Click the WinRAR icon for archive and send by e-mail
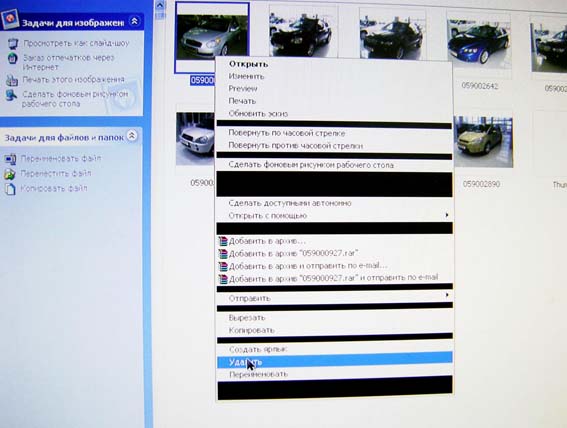 pyautogui.click(x=223, y=267)
